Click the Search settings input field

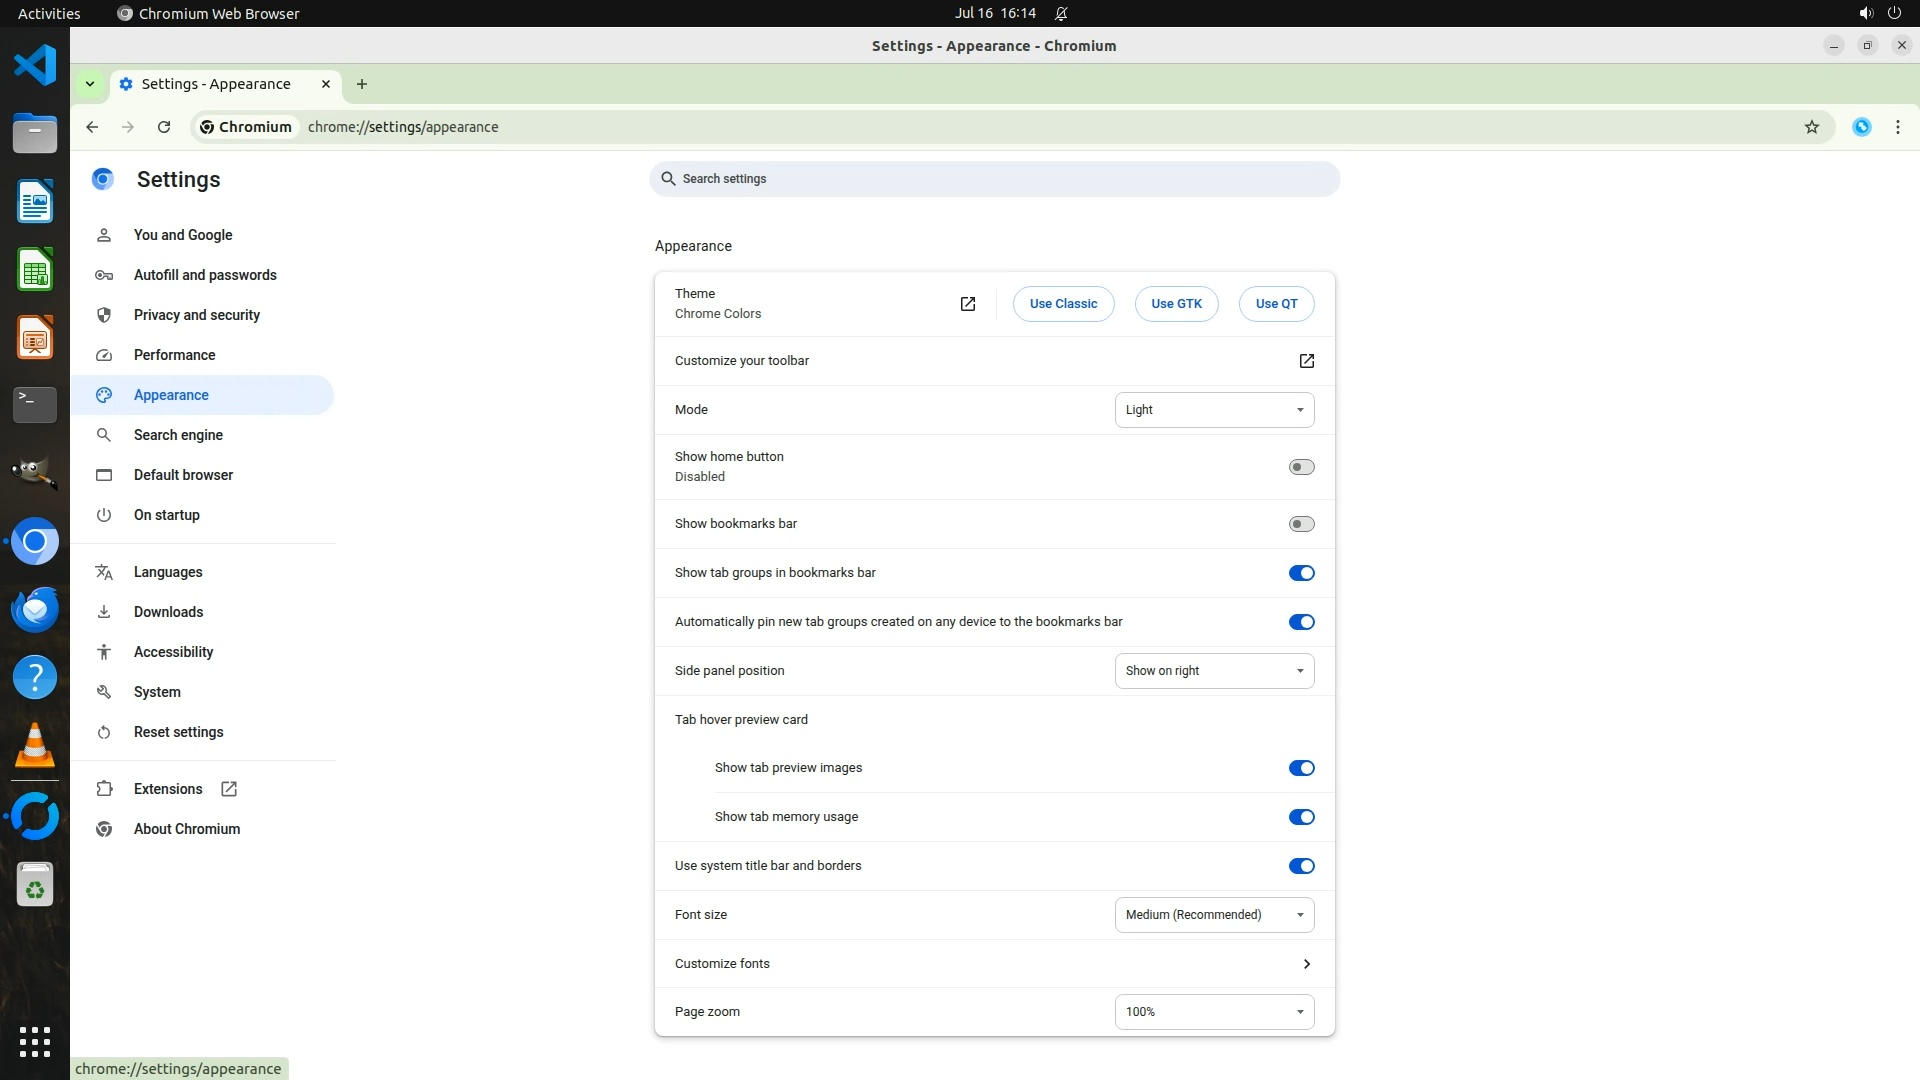click(x=994, y=179)
